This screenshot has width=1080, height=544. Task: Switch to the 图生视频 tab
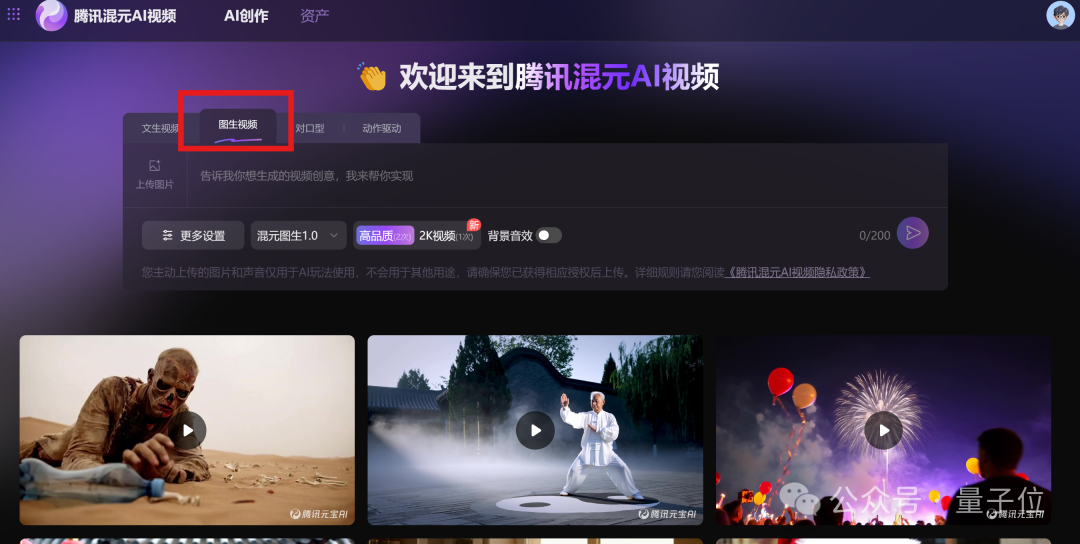[238, 125]
